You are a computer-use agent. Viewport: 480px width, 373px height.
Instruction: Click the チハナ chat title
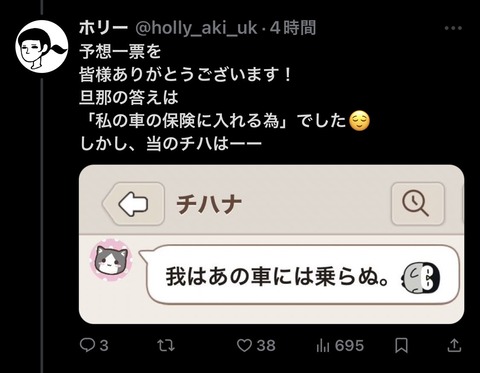209,204
